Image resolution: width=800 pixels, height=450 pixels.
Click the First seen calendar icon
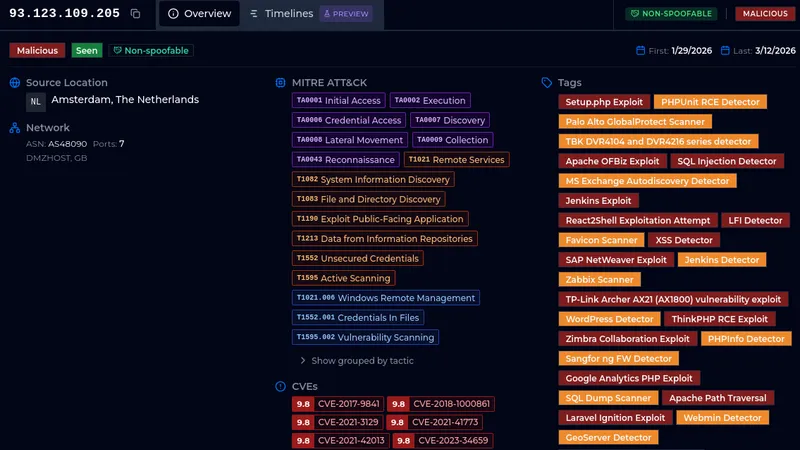point(640,51)
